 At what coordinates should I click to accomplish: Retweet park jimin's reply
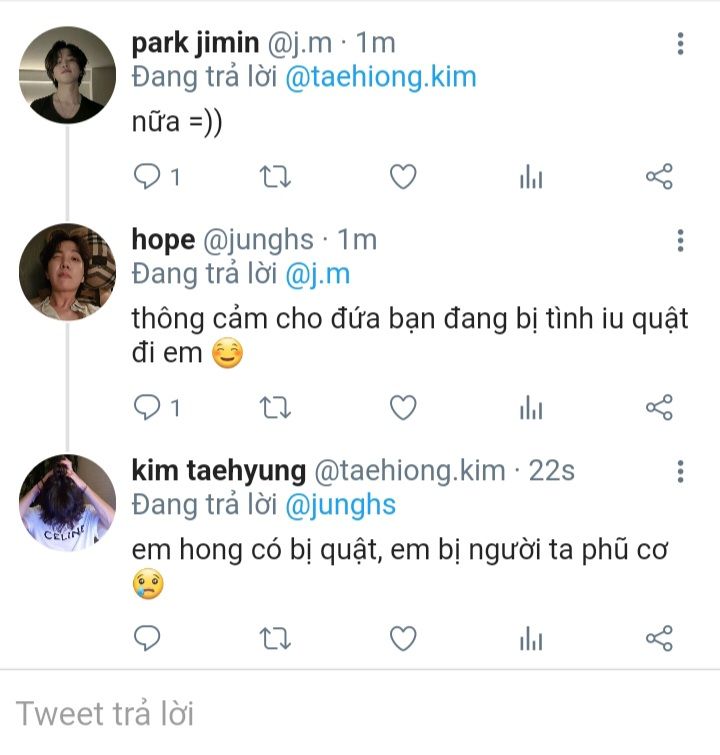point(275,178)
